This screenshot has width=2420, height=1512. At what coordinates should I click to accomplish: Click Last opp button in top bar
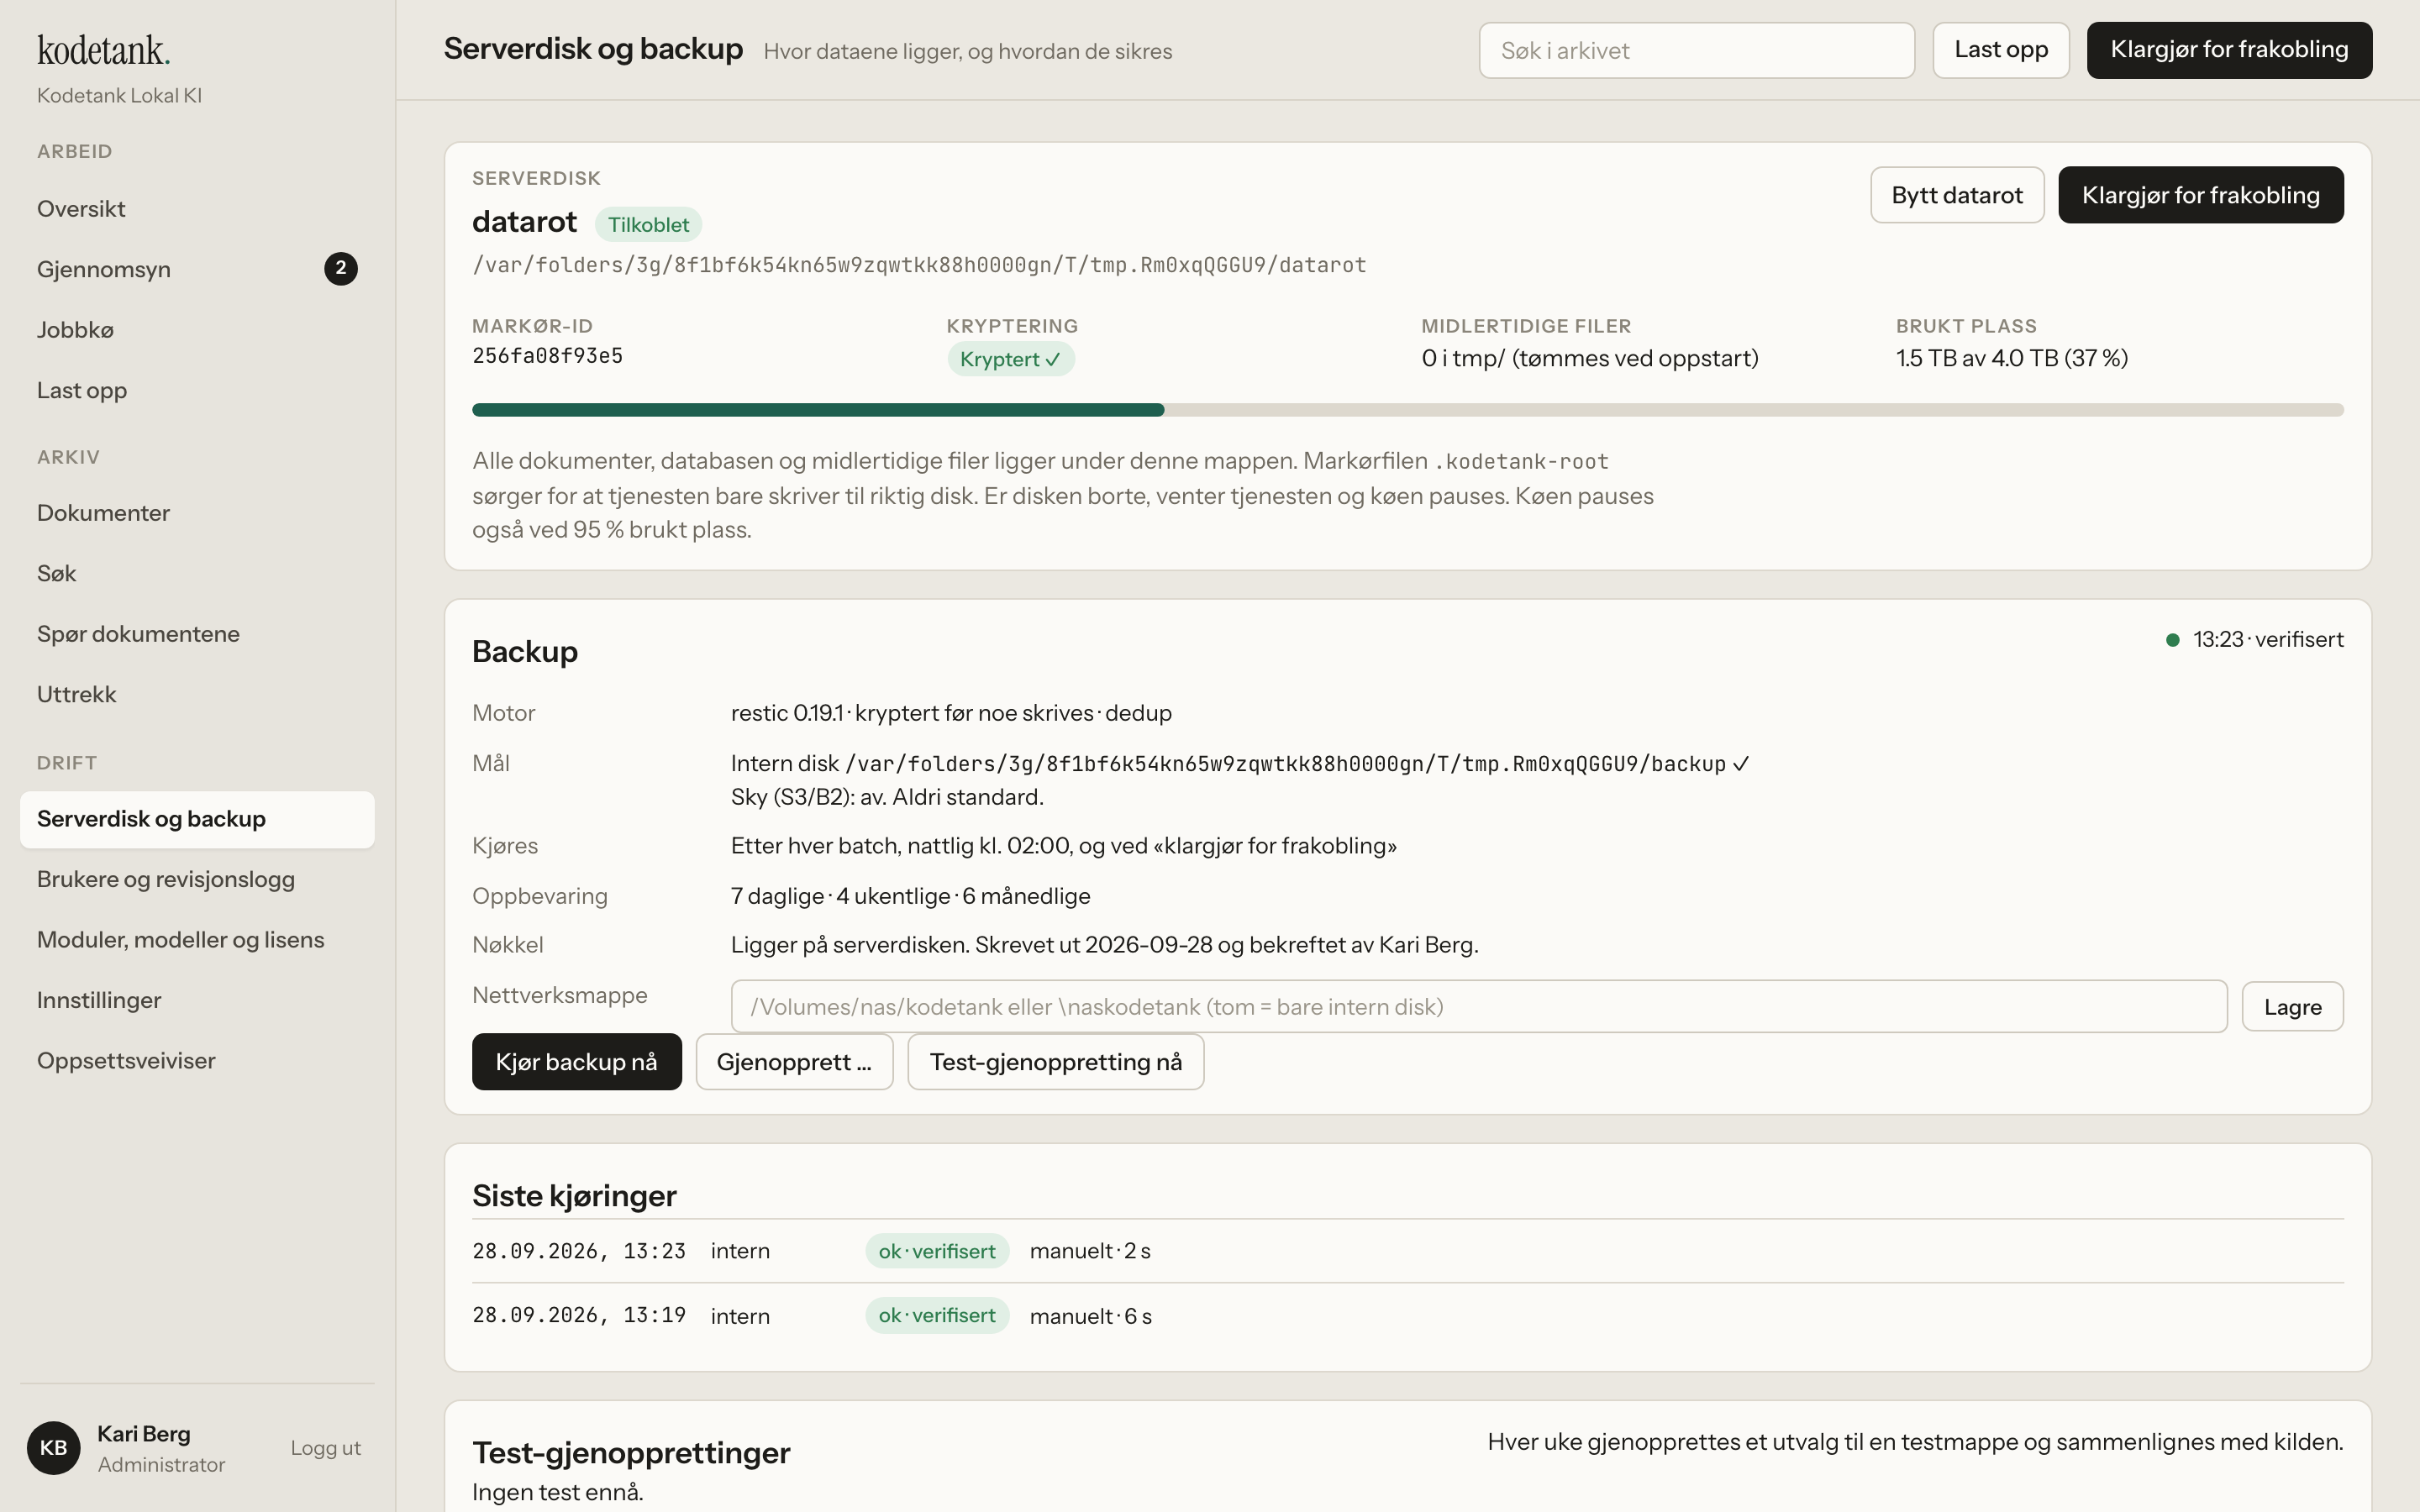[2000, 50]
